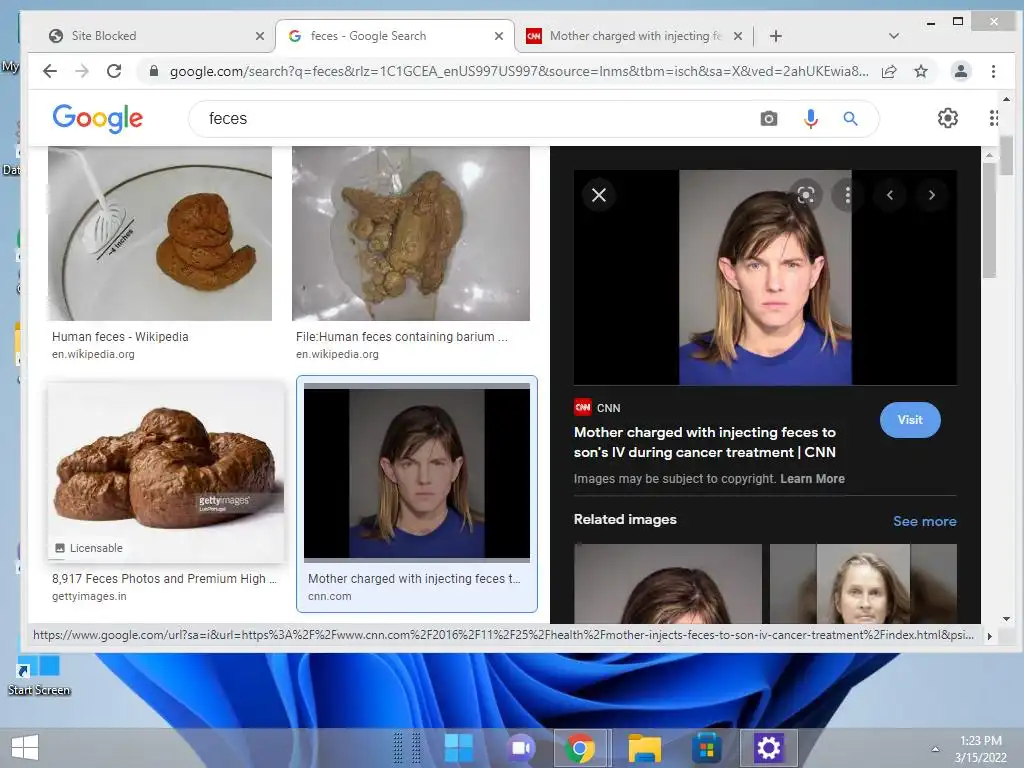Open the Human feces Wikipedia thumbnail
The width and height of the screenshot is (1024, 768).
click(160, 233)
